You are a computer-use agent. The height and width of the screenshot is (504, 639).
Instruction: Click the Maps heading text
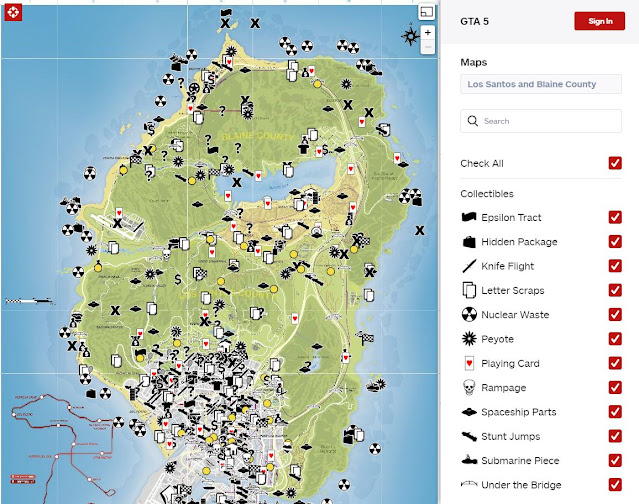point(474,62)
